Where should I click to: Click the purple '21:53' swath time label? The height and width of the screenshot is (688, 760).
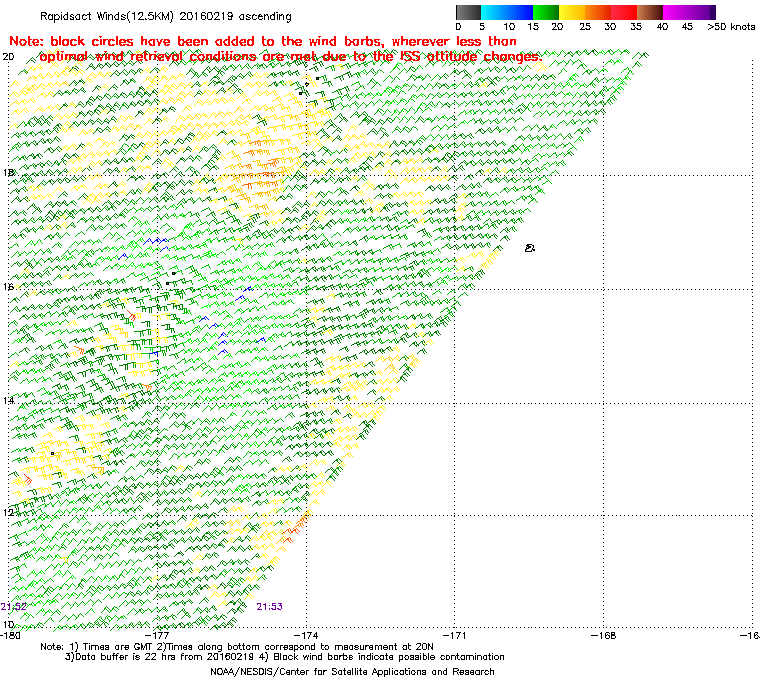269,607
